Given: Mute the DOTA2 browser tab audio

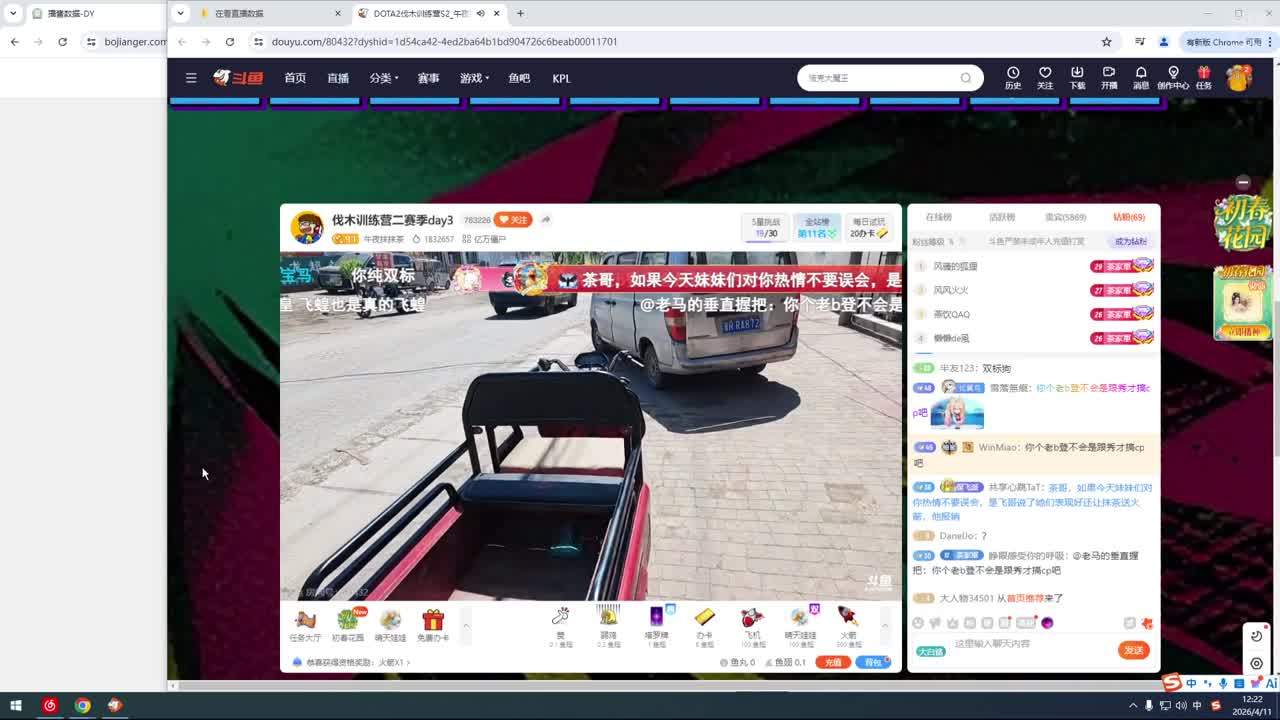Looking at the screenshot, I should coord(481,14).
